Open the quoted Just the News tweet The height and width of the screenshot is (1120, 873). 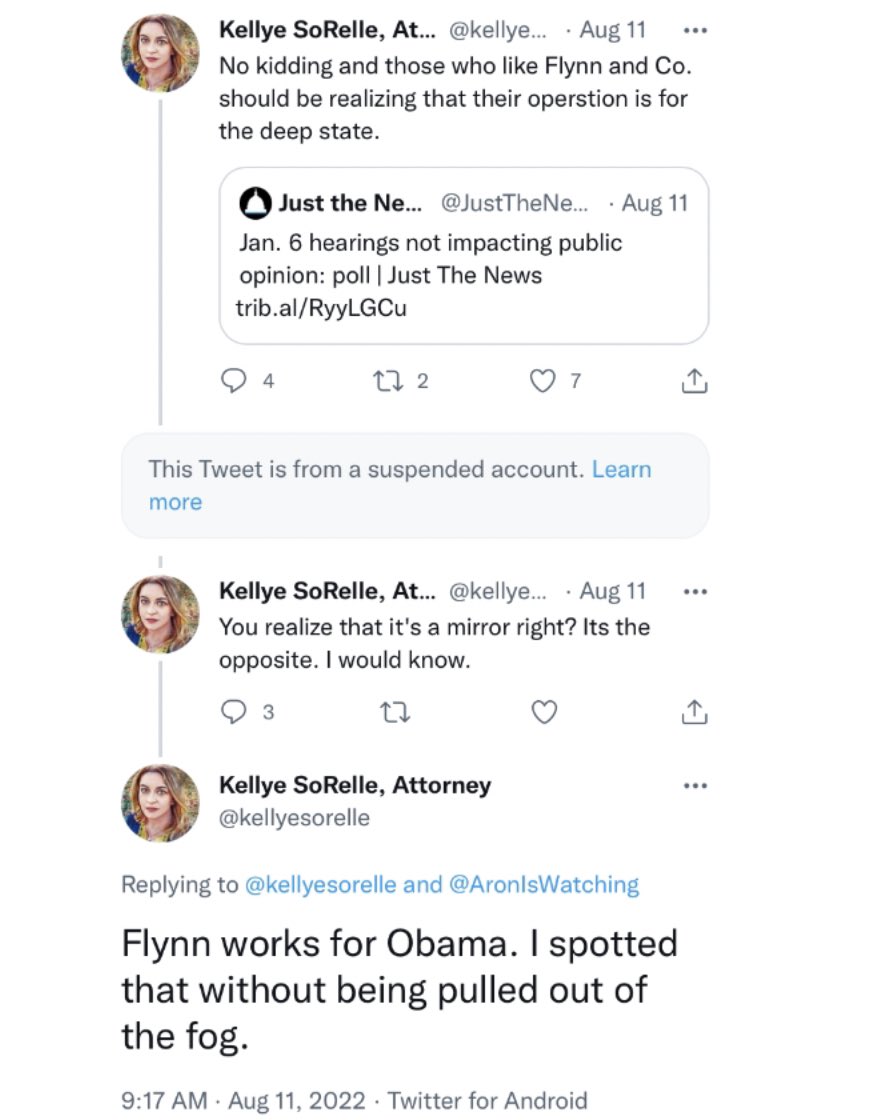coord(464,256)
